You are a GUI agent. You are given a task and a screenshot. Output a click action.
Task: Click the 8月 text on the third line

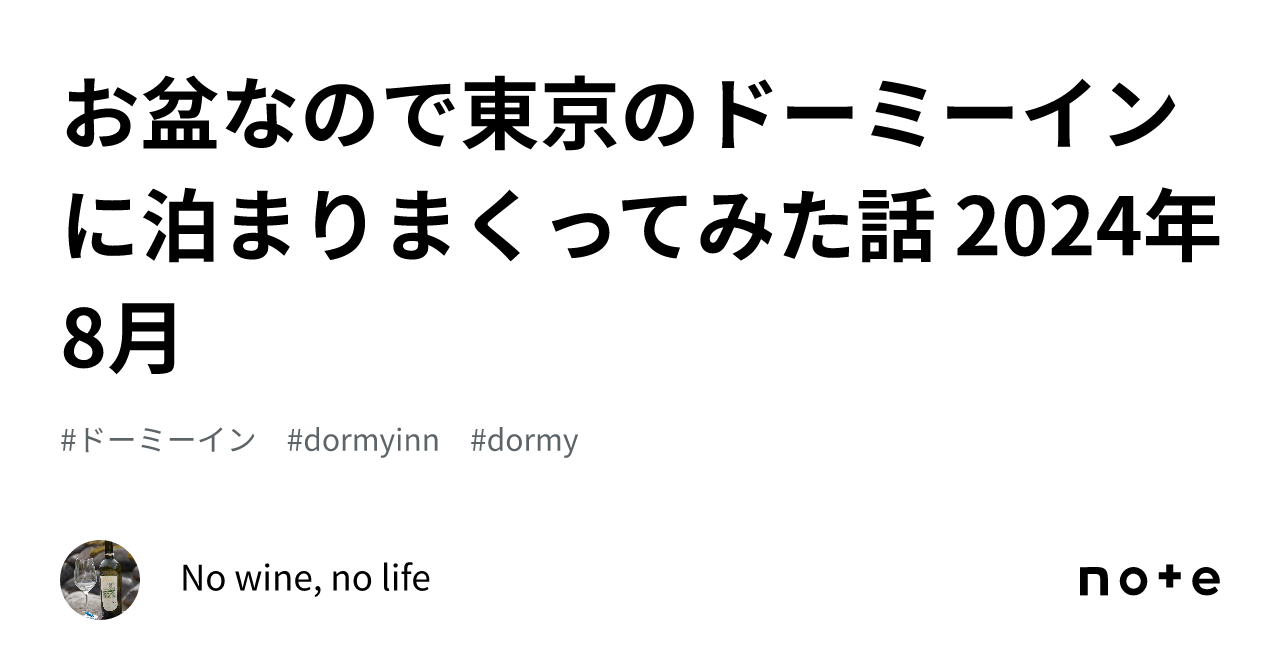click(121, 337)
